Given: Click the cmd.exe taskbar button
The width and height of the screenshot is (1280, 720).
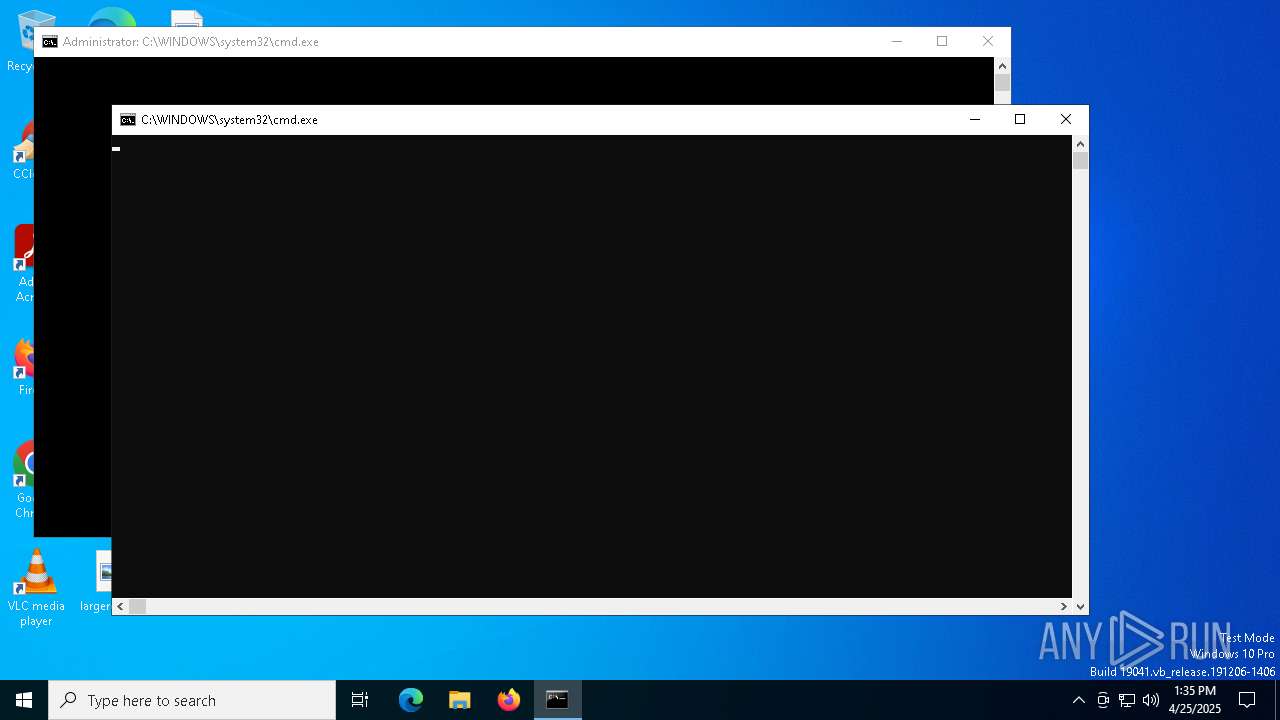Looking at the screenshot, I should [558, 700].
